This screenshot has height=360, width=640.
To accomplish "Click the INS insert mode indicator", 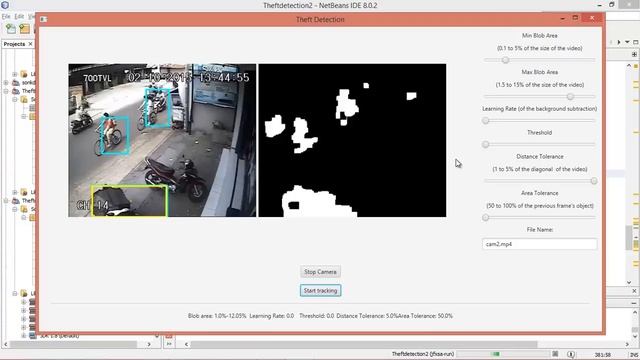I will tap(634, 355).
